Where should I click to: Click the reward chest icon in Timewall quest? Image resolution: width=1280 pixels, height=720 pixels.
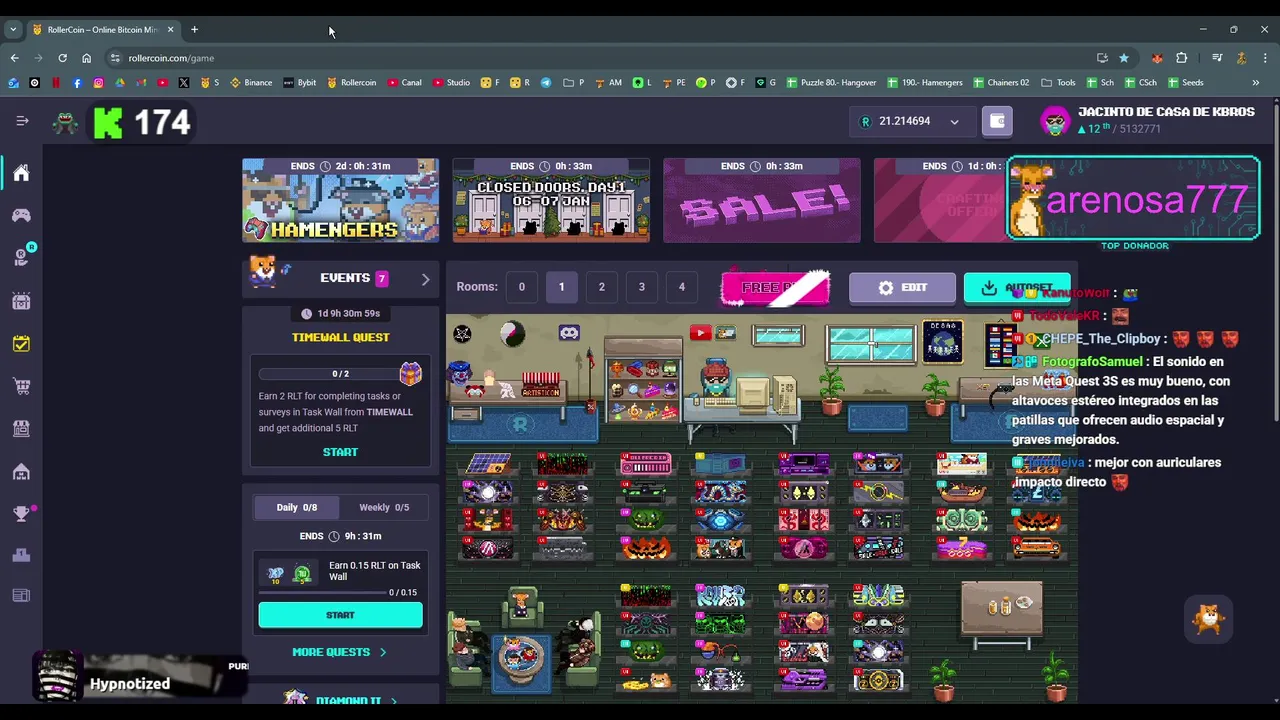click(410, 373)
